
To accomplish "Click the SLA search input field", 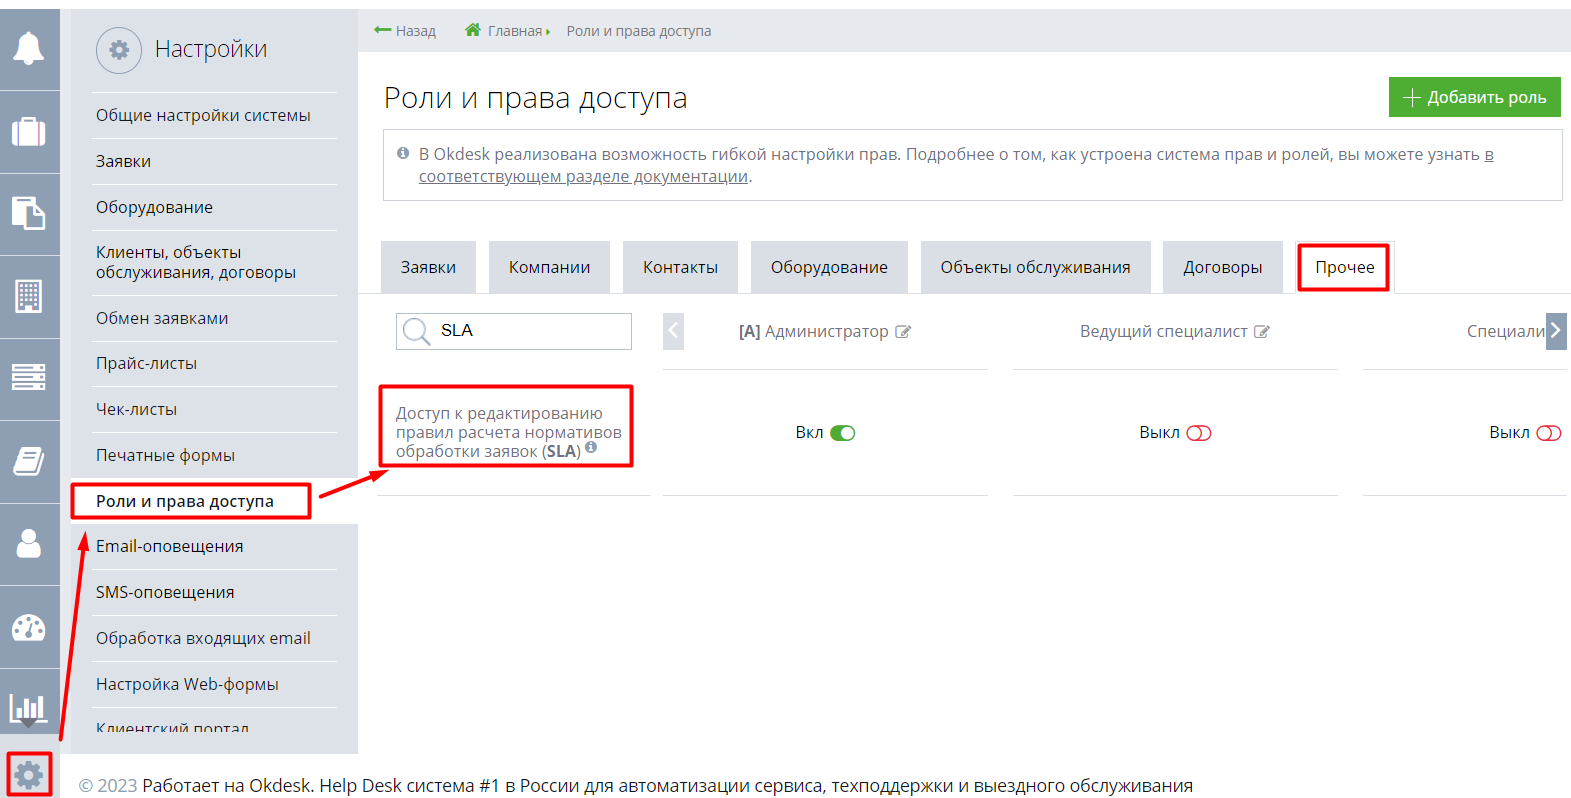I will (514, 331).
